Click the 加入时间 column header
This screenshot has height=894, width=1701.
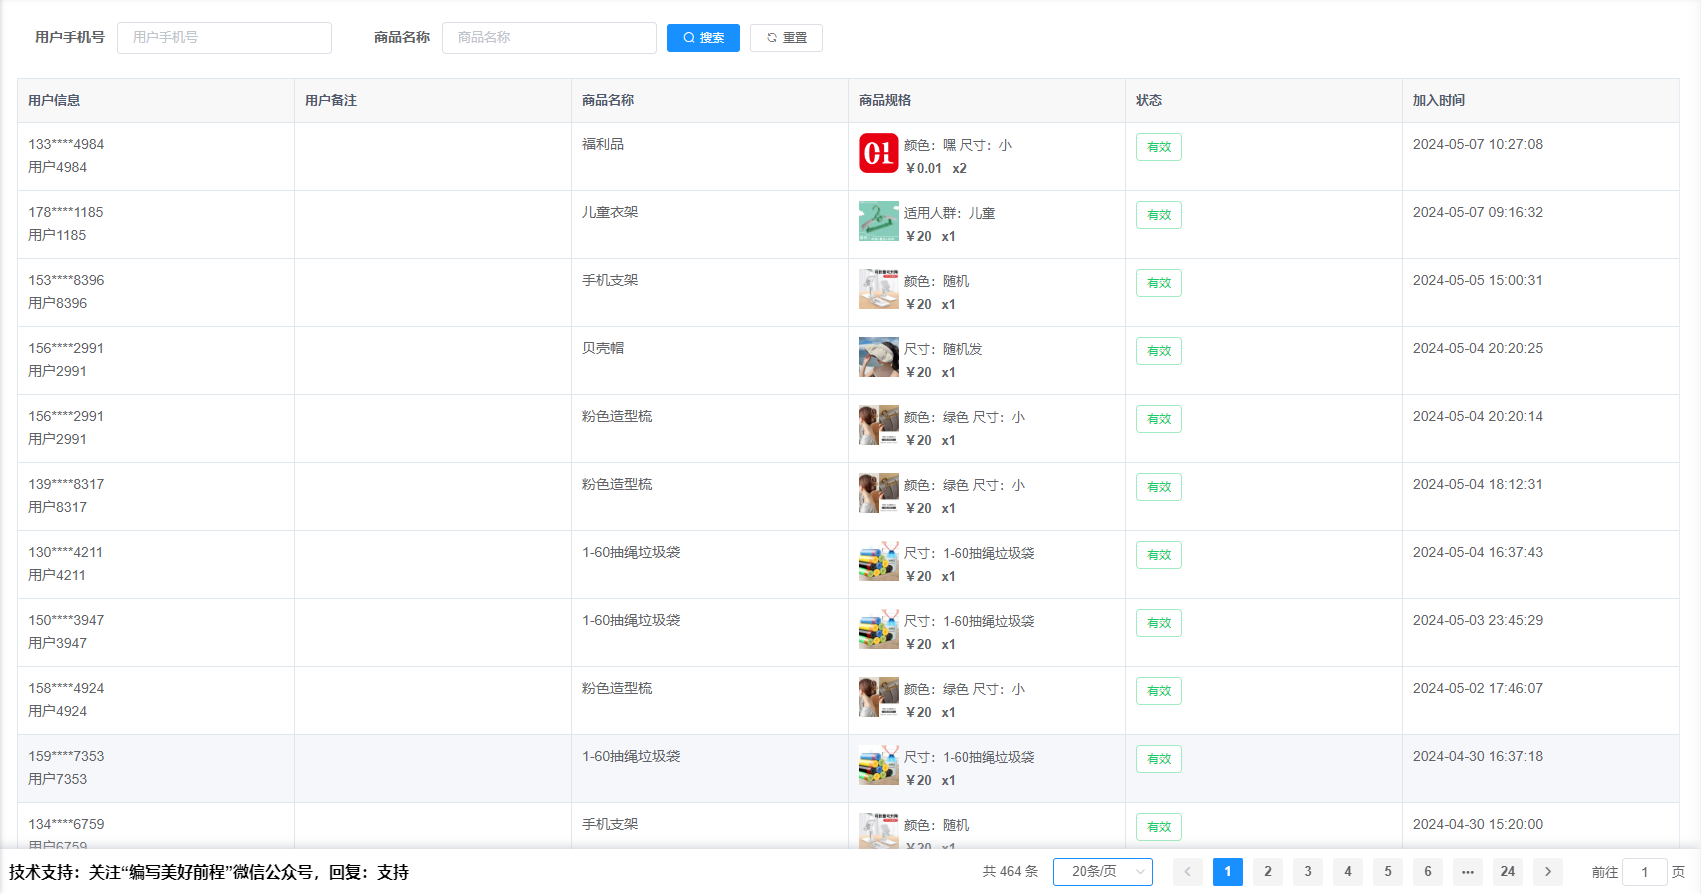point(1438,100)
